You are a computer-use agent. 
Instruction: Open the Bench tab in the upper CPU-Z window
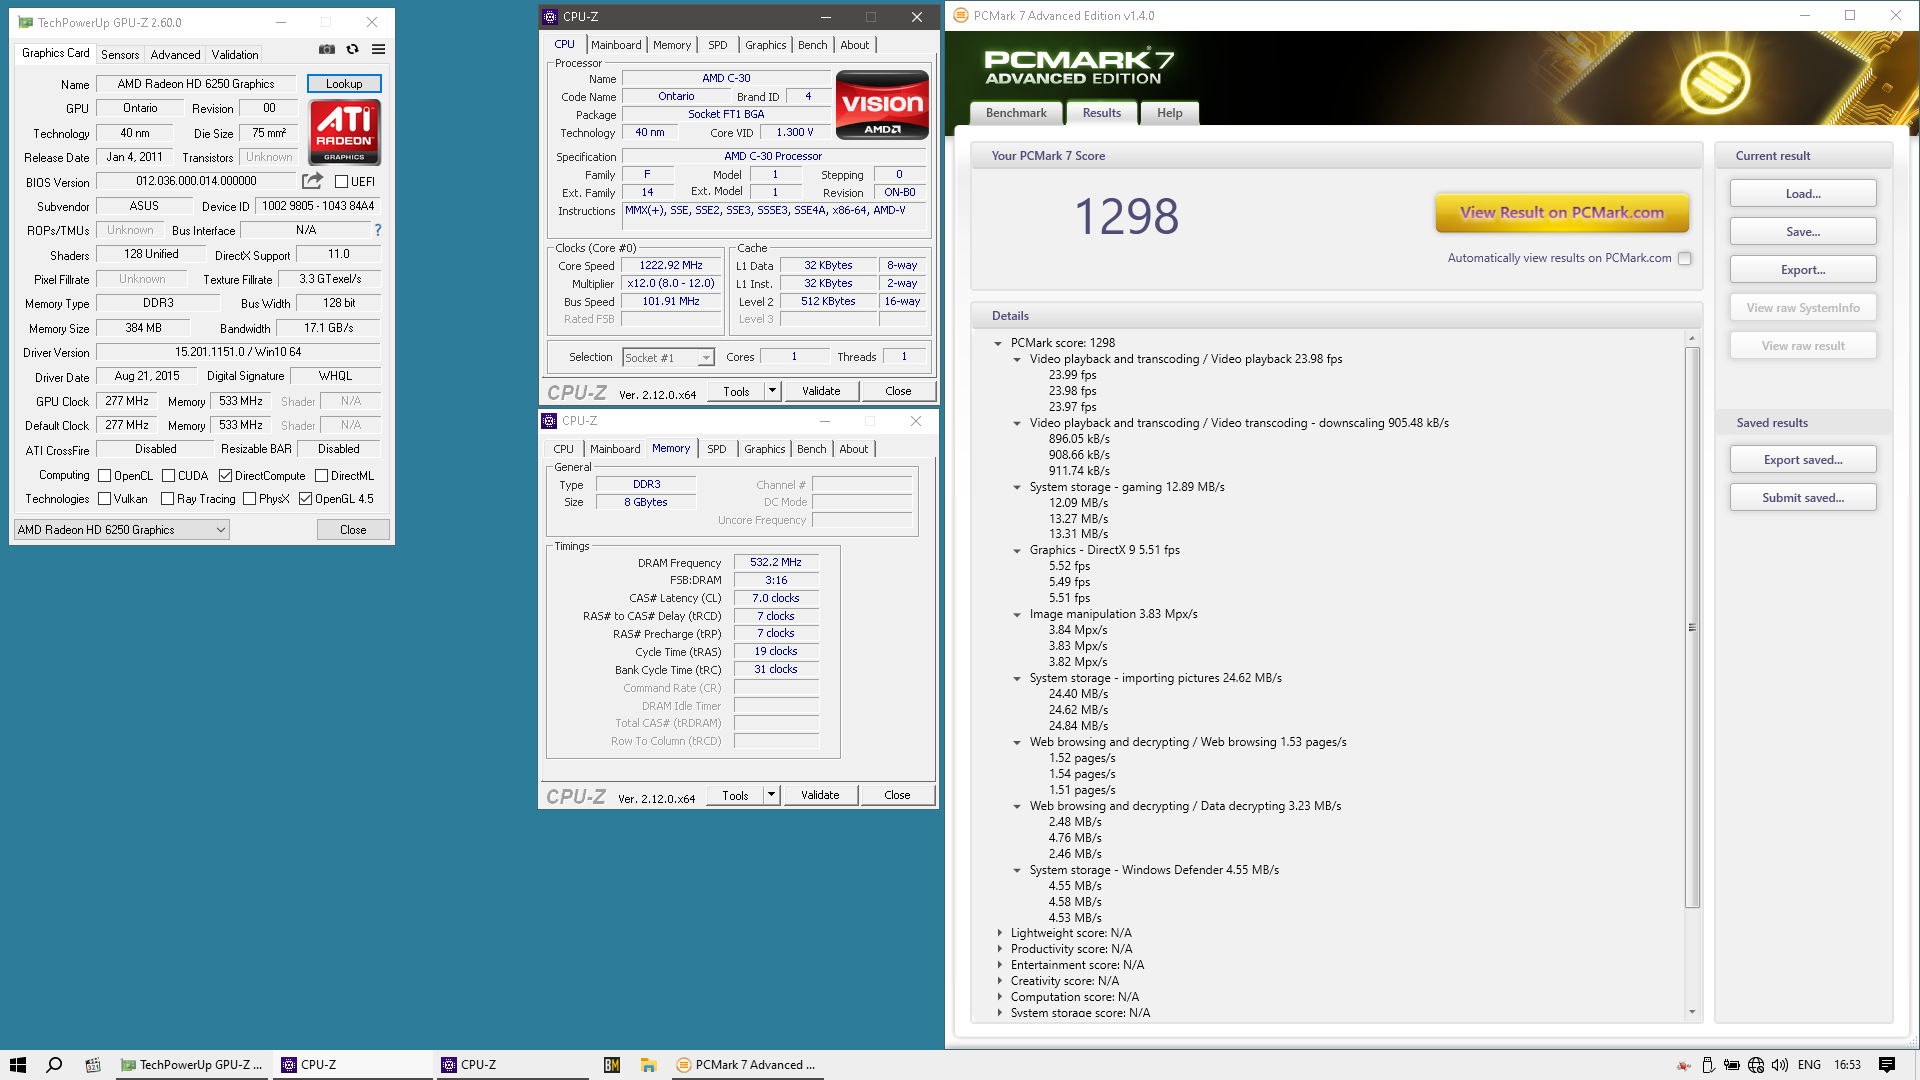[x=812, y=45]
